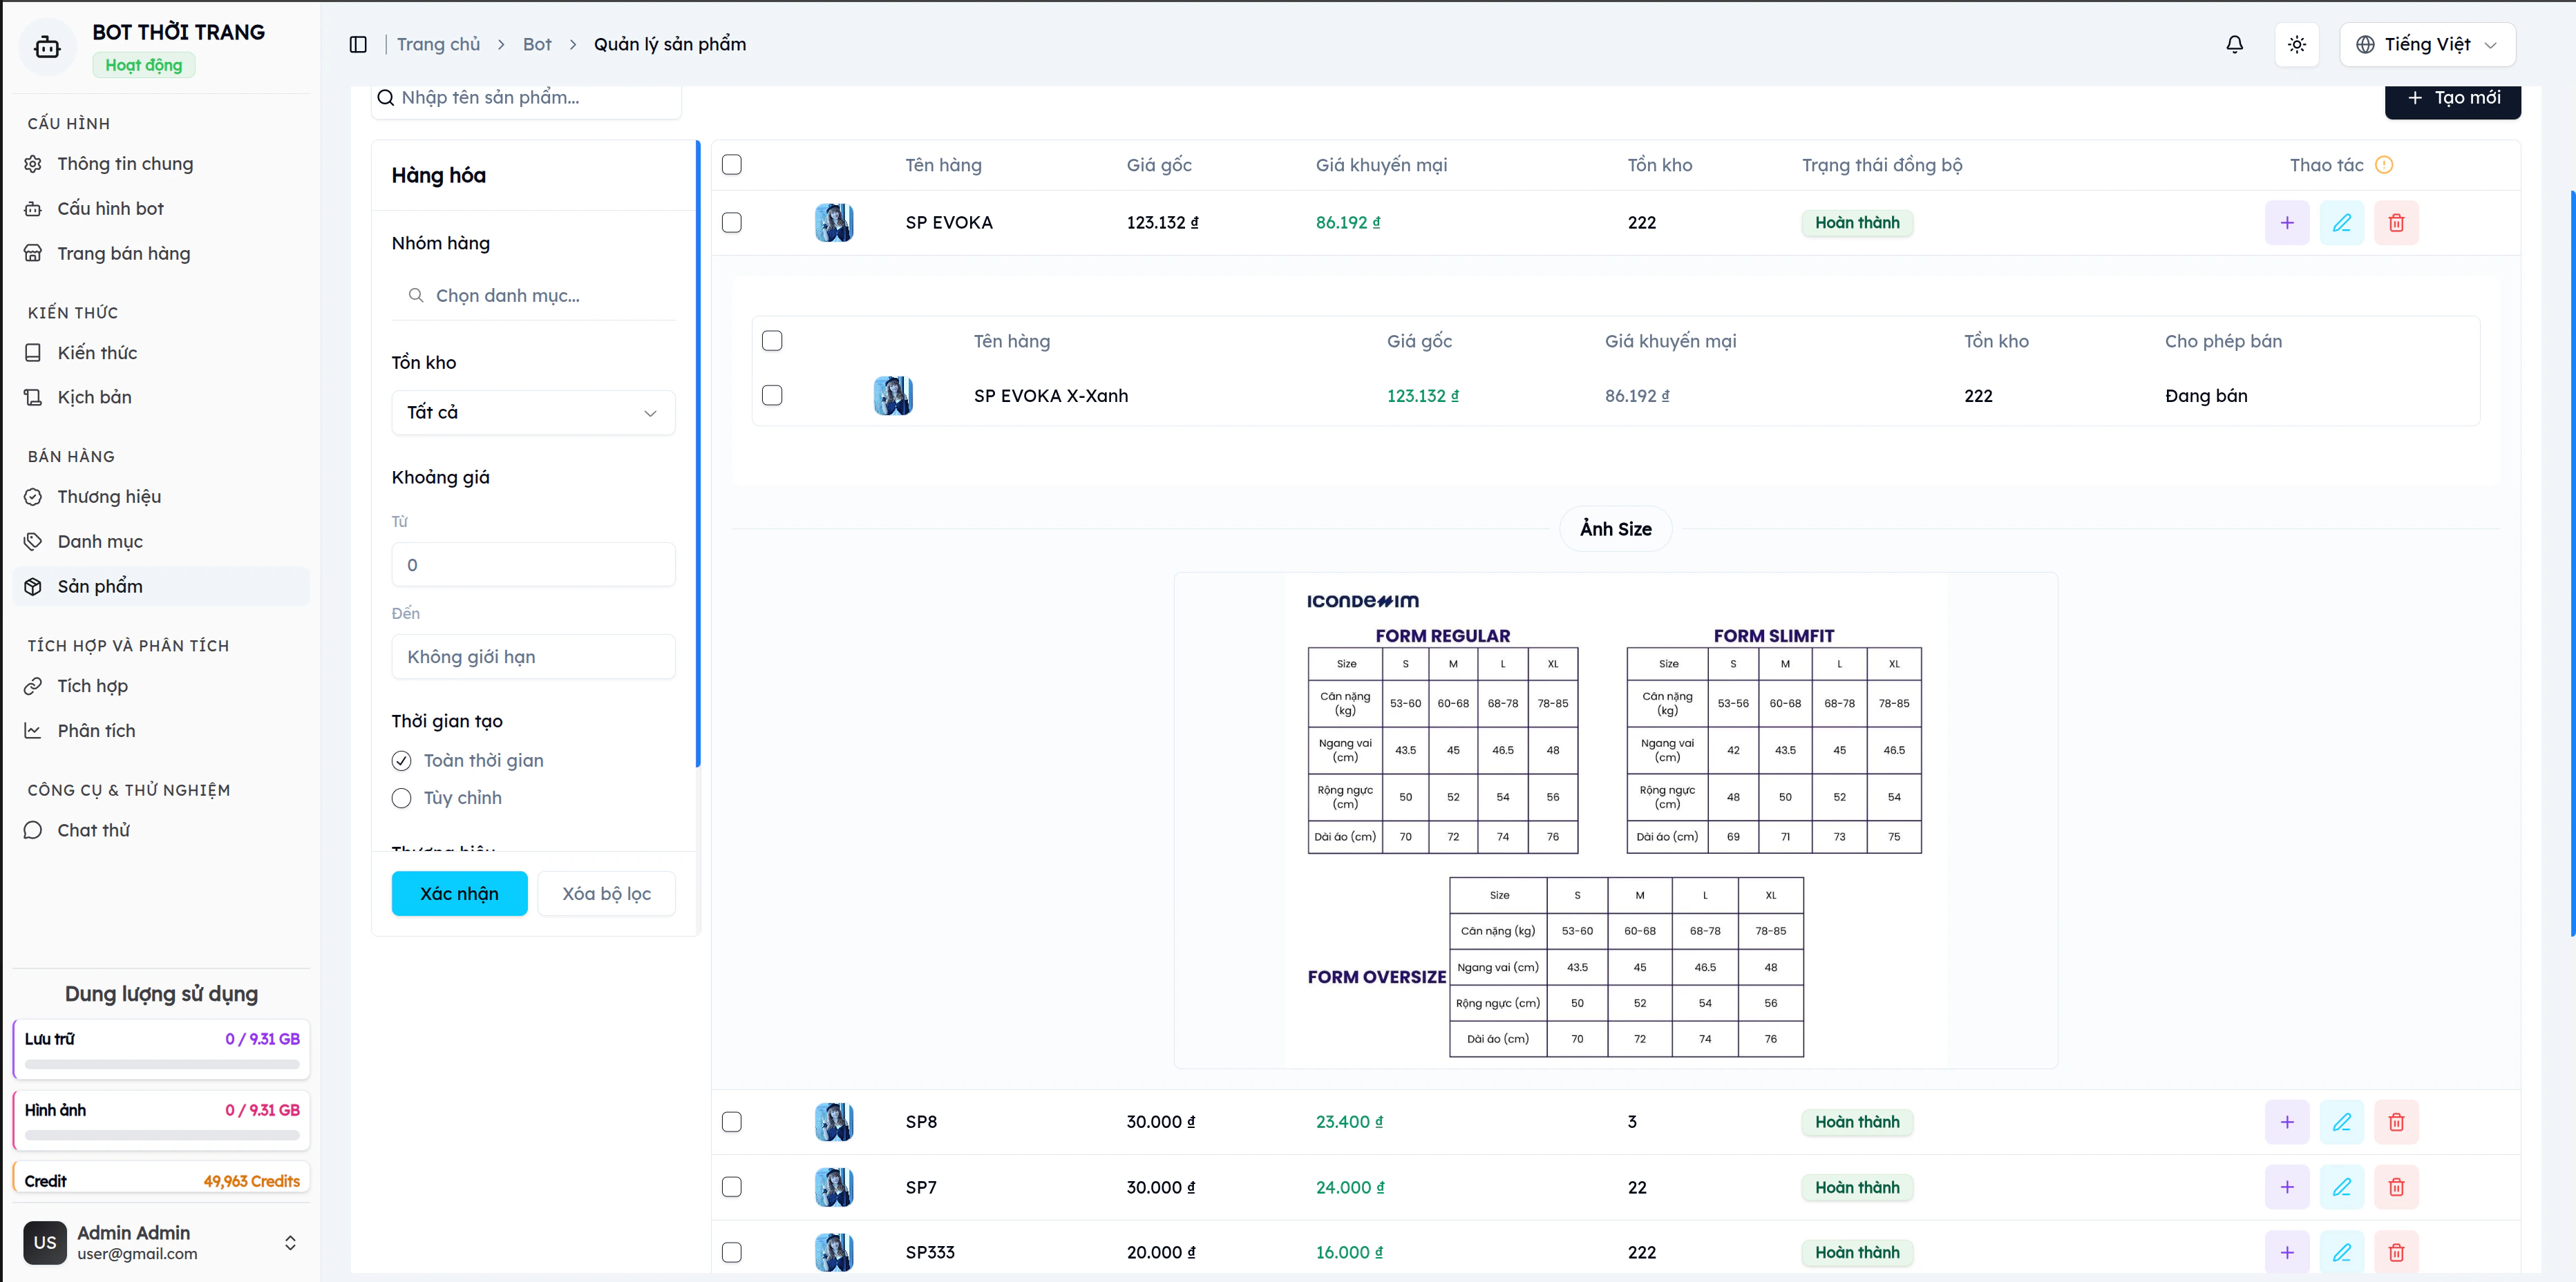Add variant with plus icon for SP7
This screenshot has width=2576, height=1282.
[x=2286, y=1187]
